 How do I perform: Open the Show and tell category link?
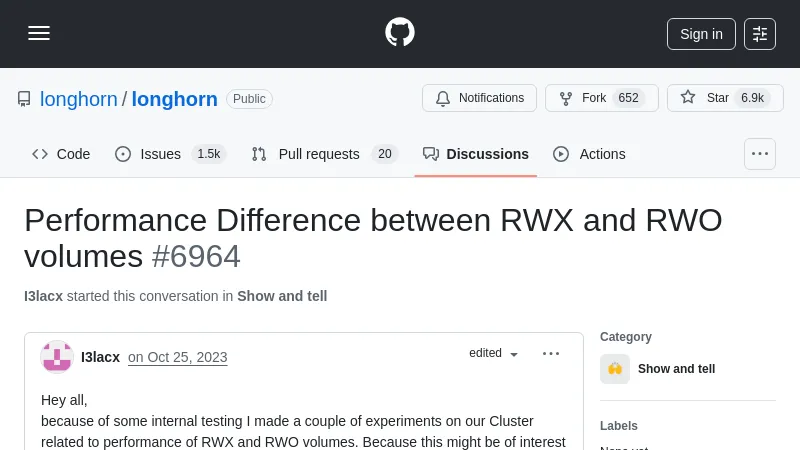pyautogui.click(x=676, y=369)
